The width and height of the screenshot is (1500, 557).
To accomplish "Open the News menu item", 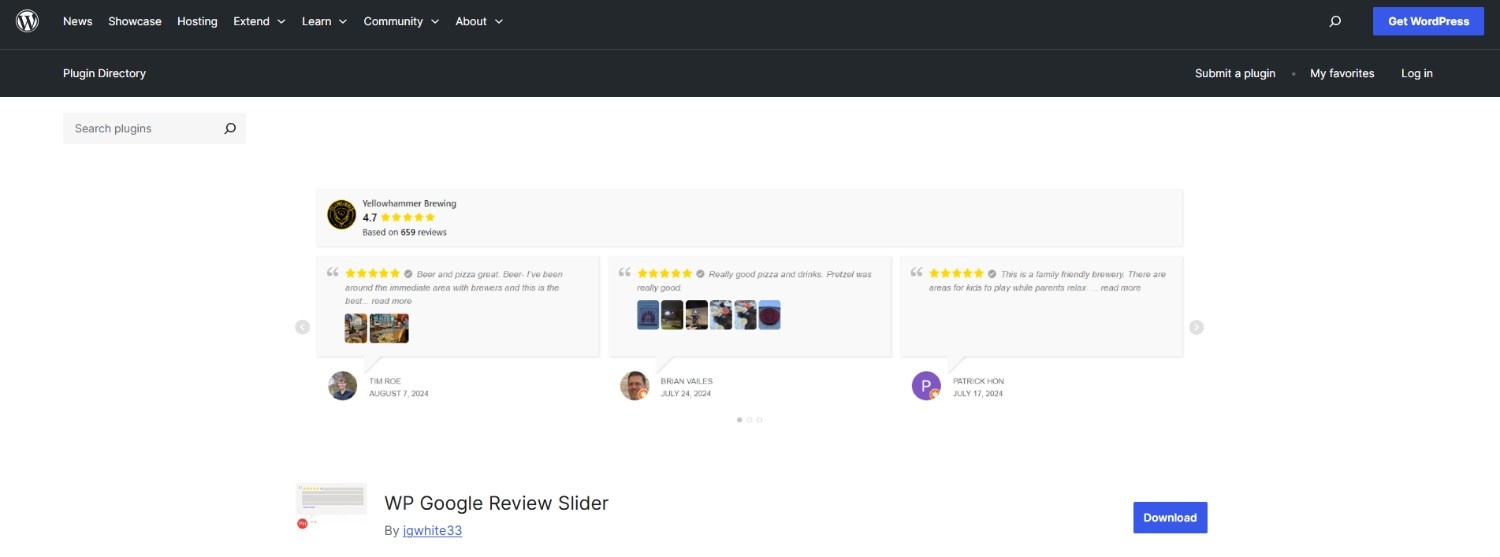I will coord(78,21).
